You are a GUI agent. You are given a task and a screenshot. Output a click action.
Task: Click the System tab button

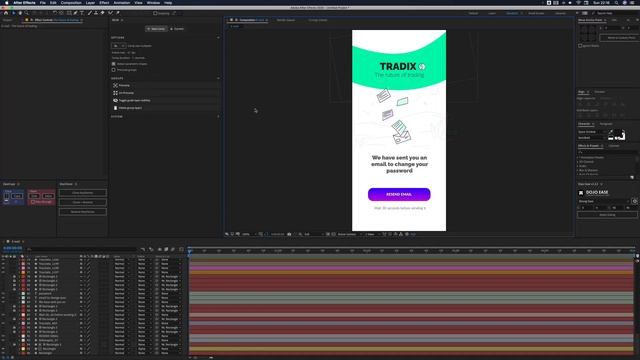(177, 29)
